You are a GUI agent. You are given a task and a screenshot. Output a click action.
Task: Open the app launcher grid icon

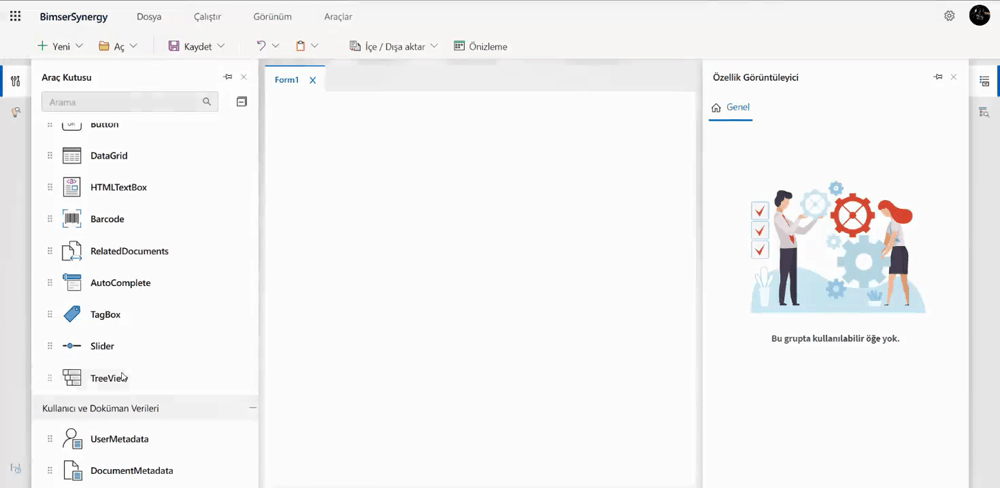click(x=15, y=16)
